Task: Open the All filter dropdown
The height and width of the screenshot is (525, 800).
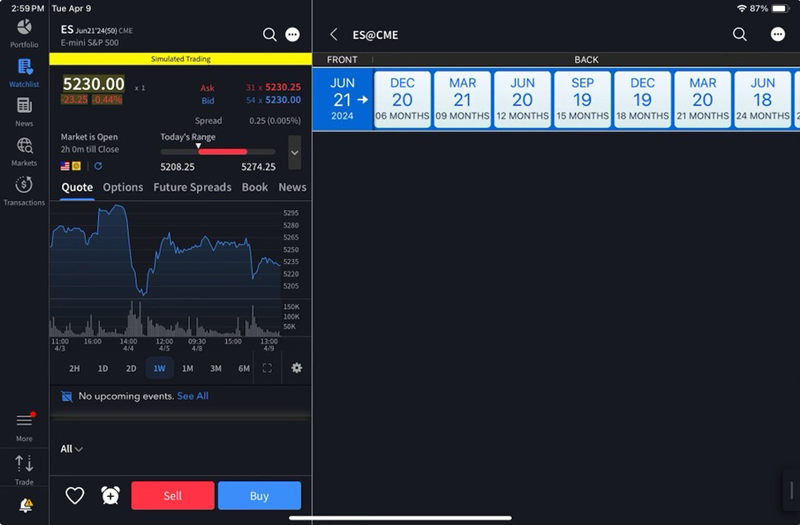Action: [x=71, y=449]
